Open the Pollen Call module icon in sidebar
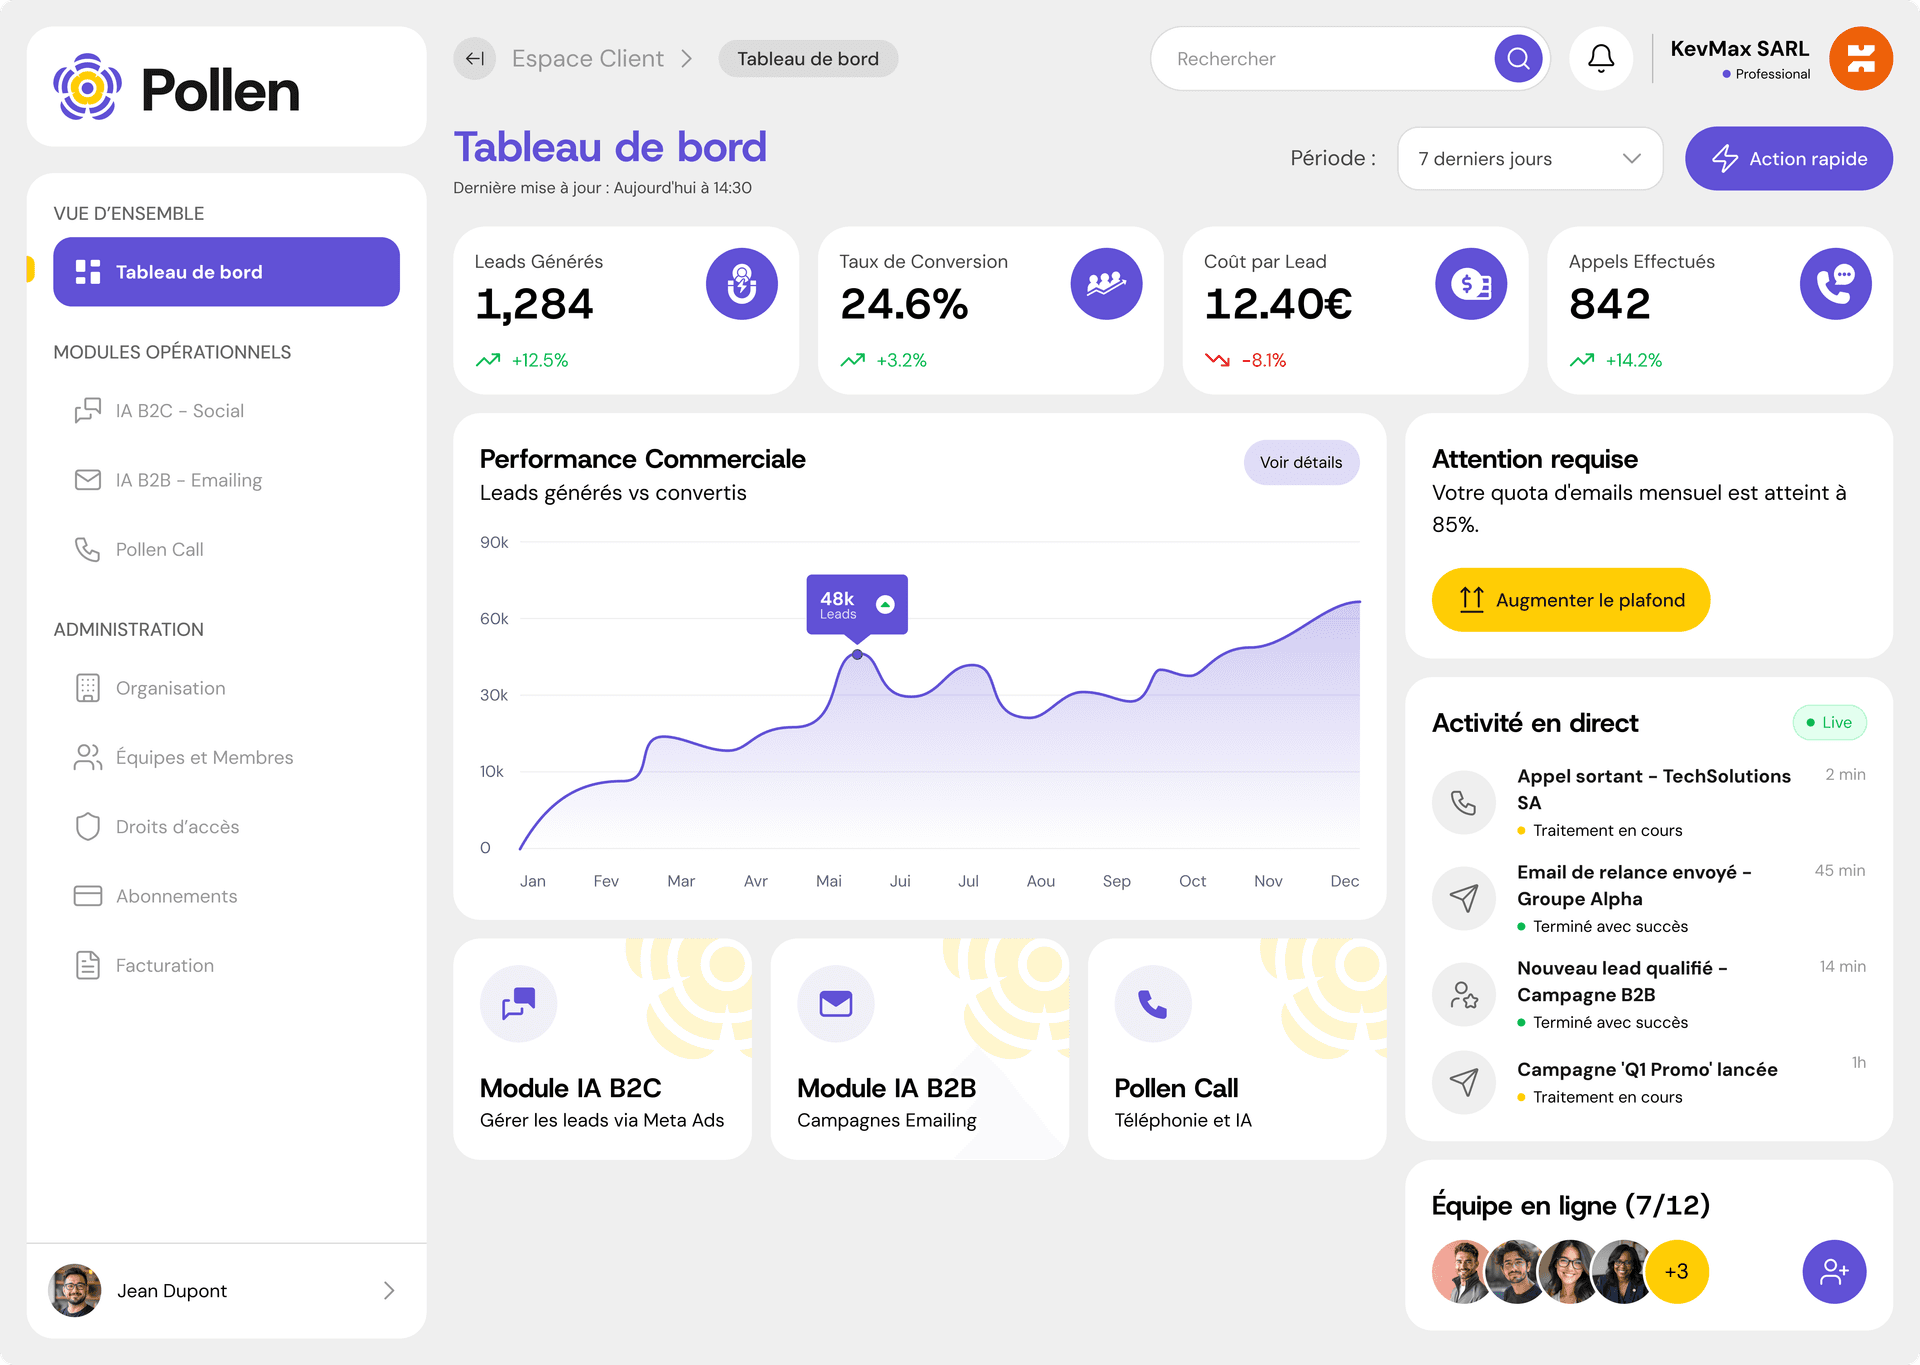Screen dimensions: 1920x1365 click(x=87, y=549)
